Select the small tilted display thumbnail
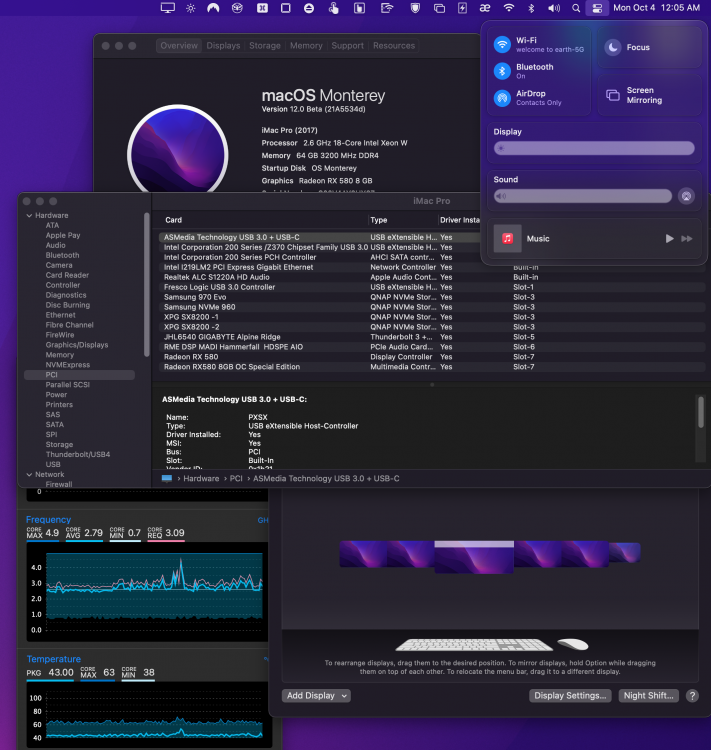 (x=624, y=552)
